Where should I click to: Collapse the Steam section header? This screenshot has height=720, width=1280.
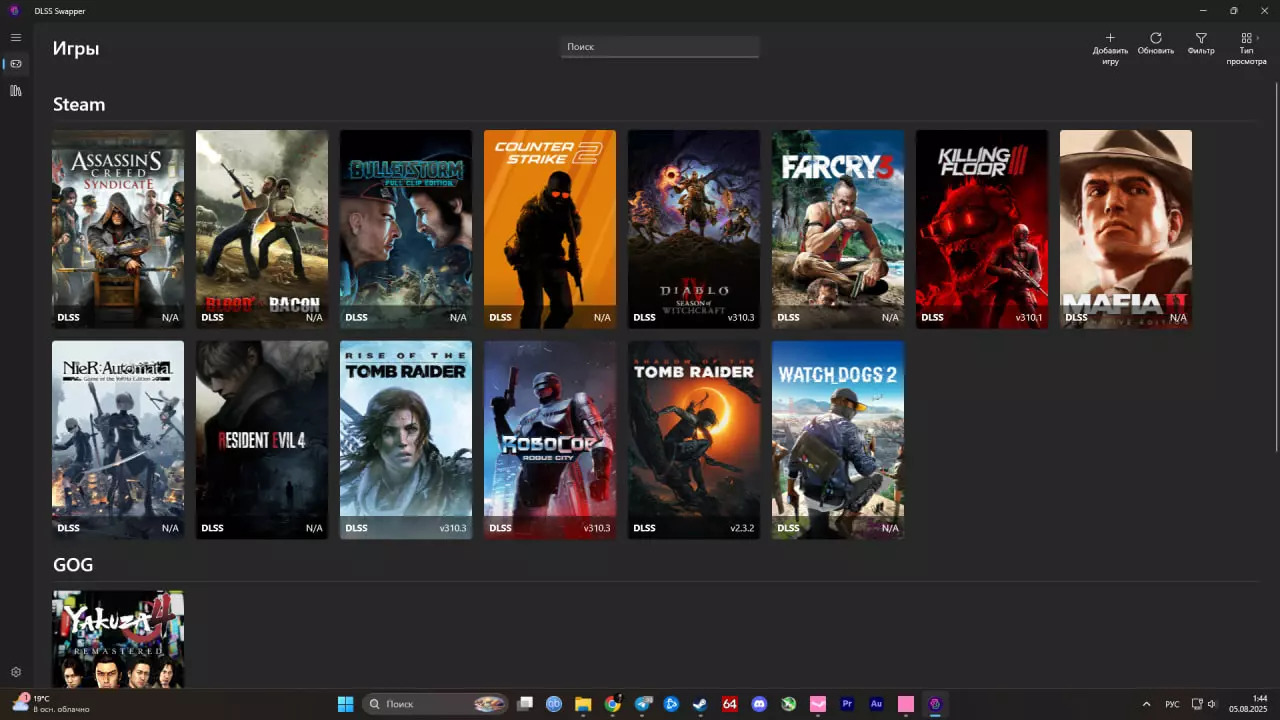(79, 105)
